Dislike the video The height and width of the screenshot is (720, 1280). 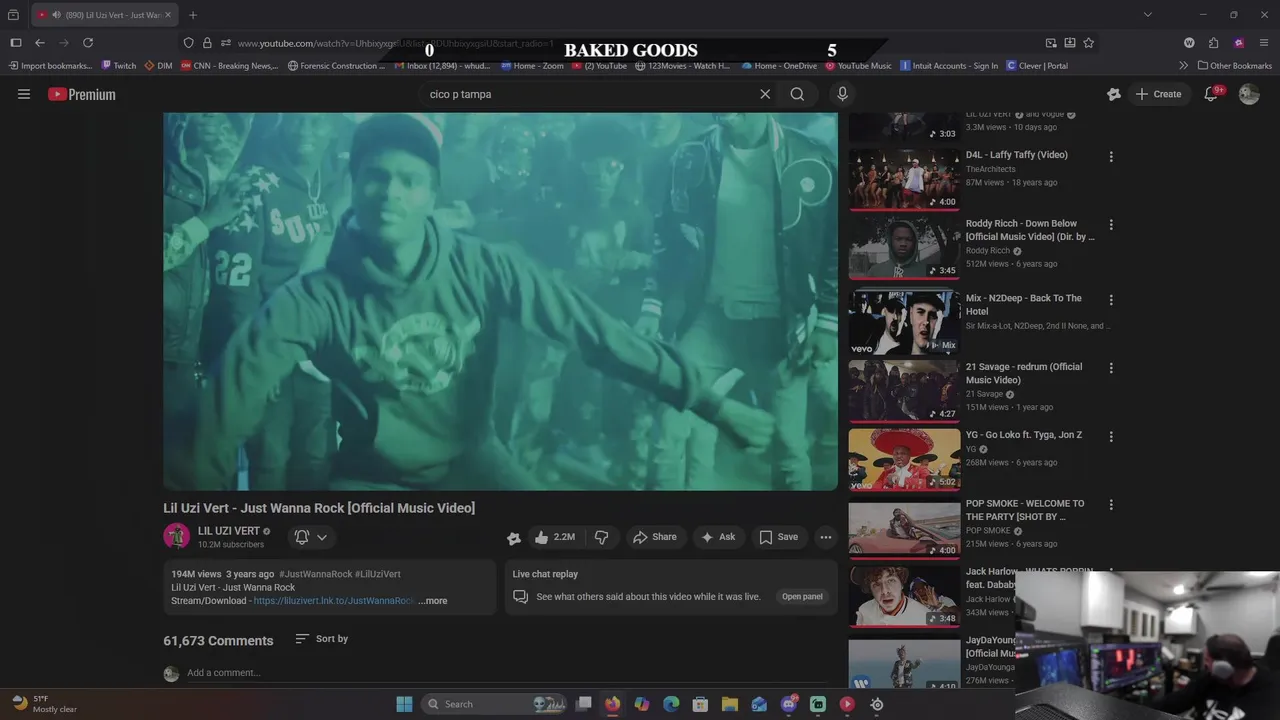601,537
